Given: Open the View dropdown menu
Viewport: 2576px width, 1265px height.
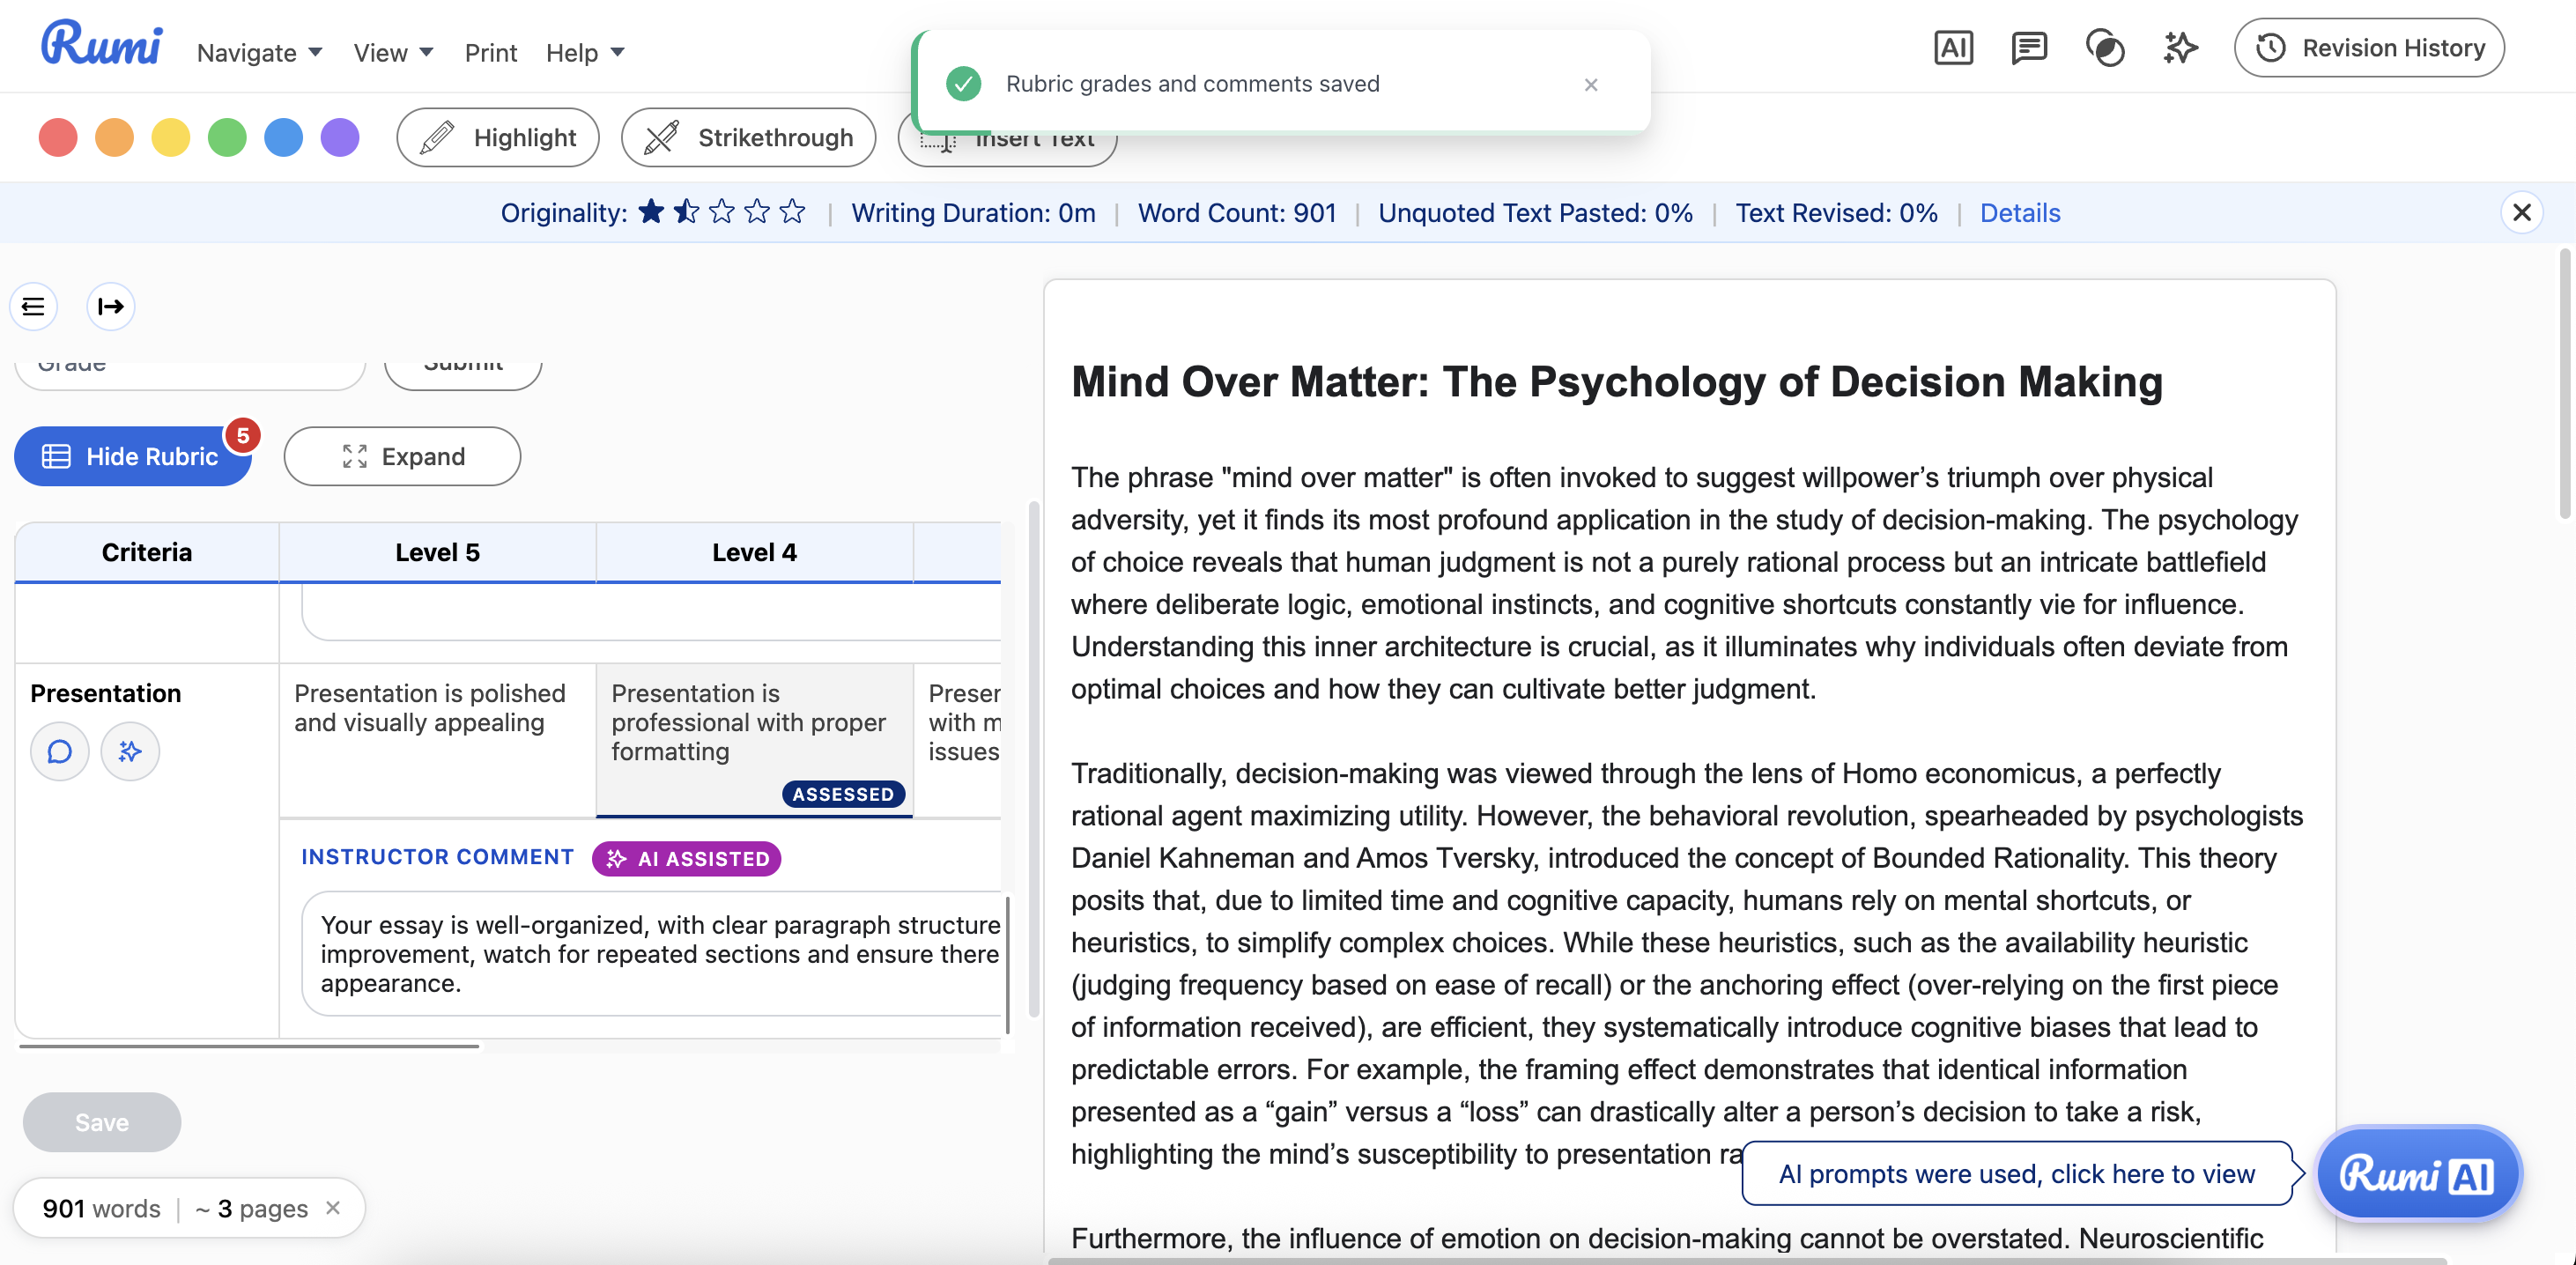Looking at the screenshot, I should click(393, 52).
